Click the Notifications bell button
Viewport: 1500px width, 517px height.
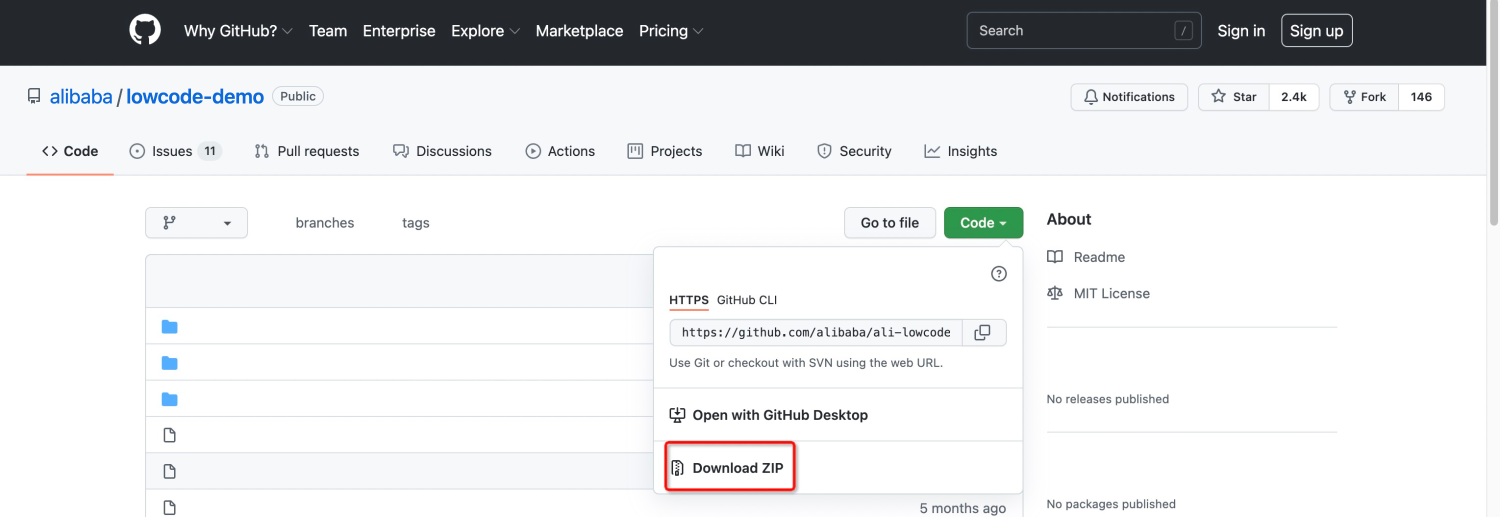pos(1129,97)
